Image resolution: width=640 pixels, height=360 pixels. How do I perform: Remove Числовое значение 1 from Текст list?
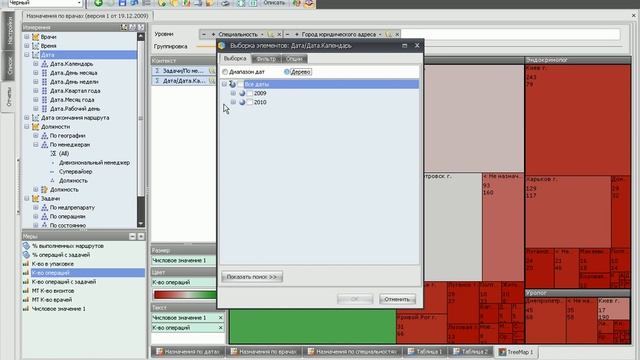tap(220, 318)
